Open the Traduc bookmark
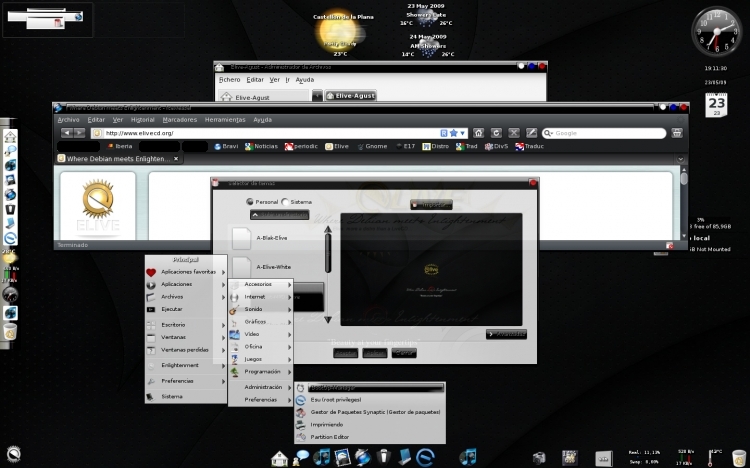The width and height of the screenshot is (750, 468). 529,146
